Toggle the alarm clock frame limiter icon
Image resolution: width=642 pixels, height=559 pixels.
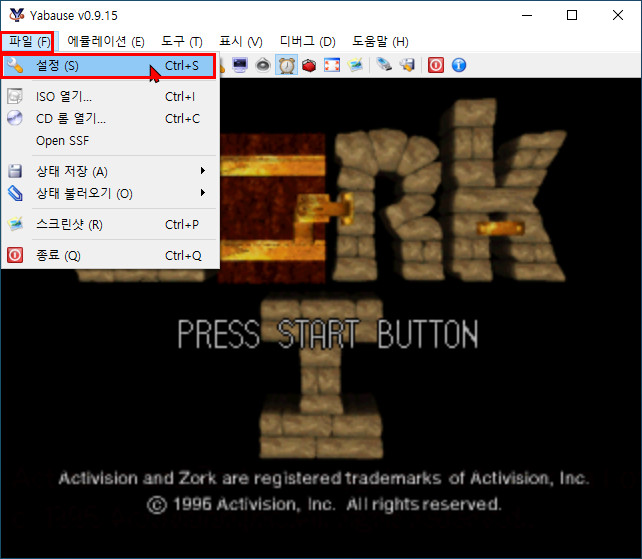click(x=287, y=65)
